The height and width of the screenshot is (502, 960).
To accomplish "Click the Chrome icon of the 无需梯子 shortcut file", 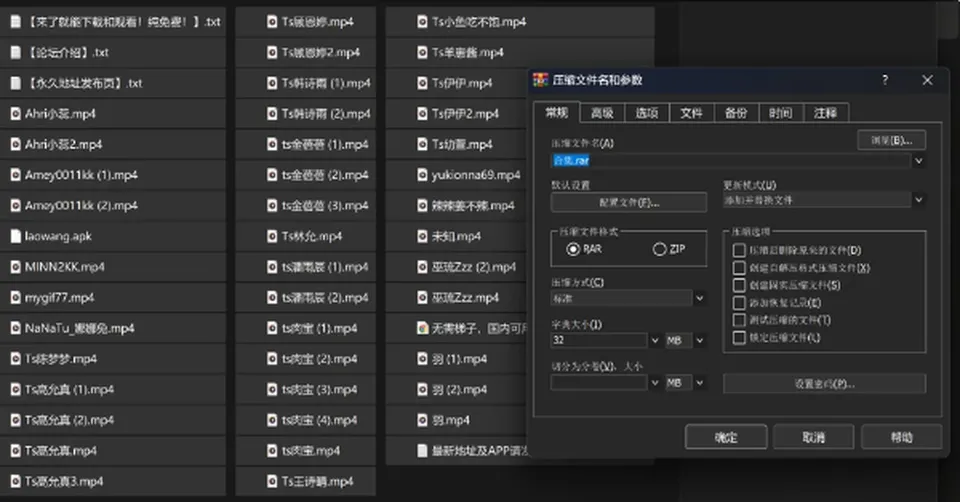I will point(422,328).
